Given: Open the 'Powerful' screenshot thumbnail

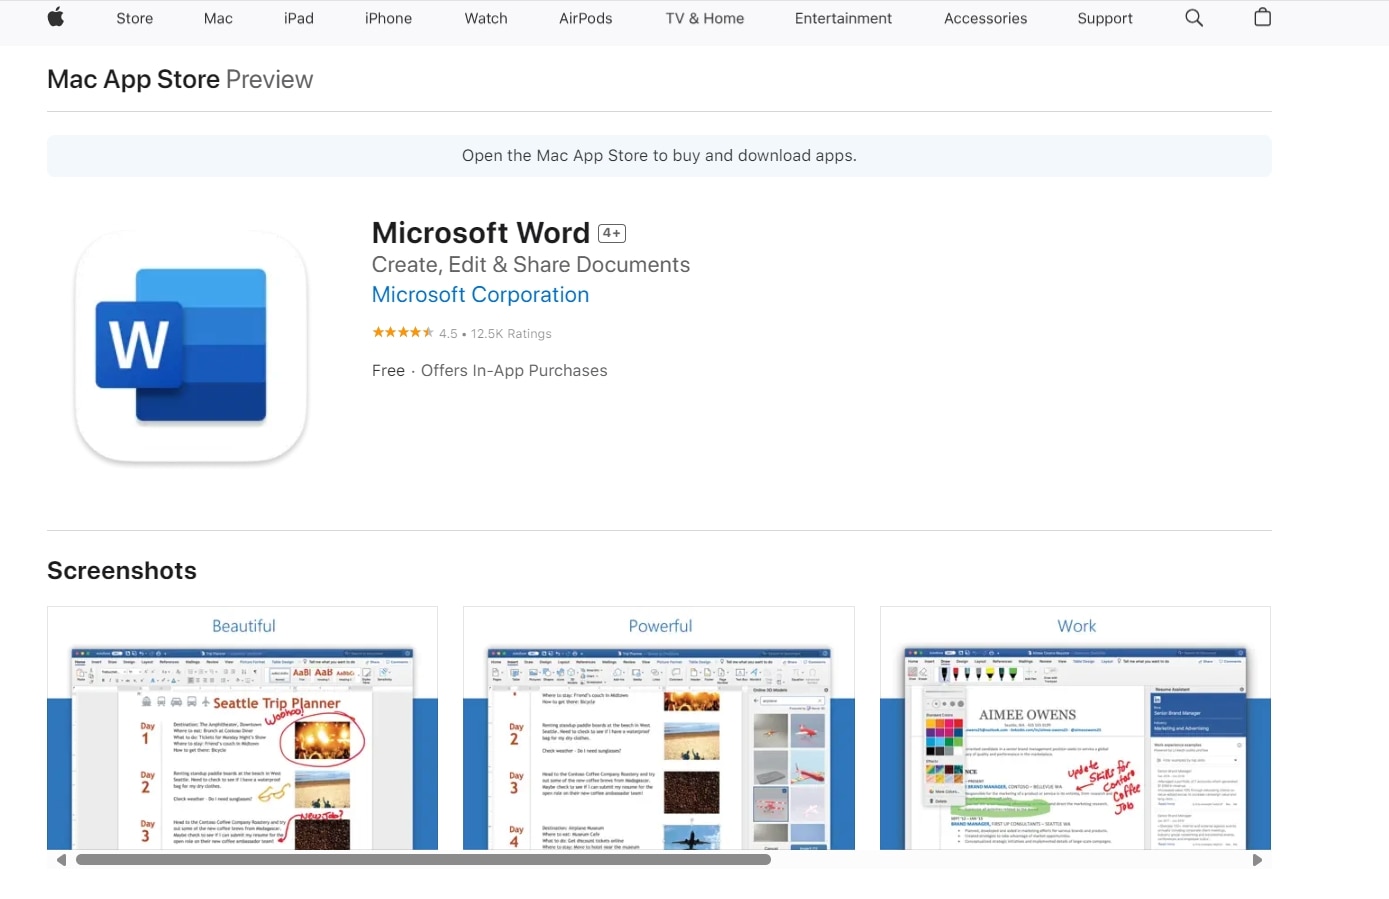Looking at the screenshot, I should pos(659,728).
